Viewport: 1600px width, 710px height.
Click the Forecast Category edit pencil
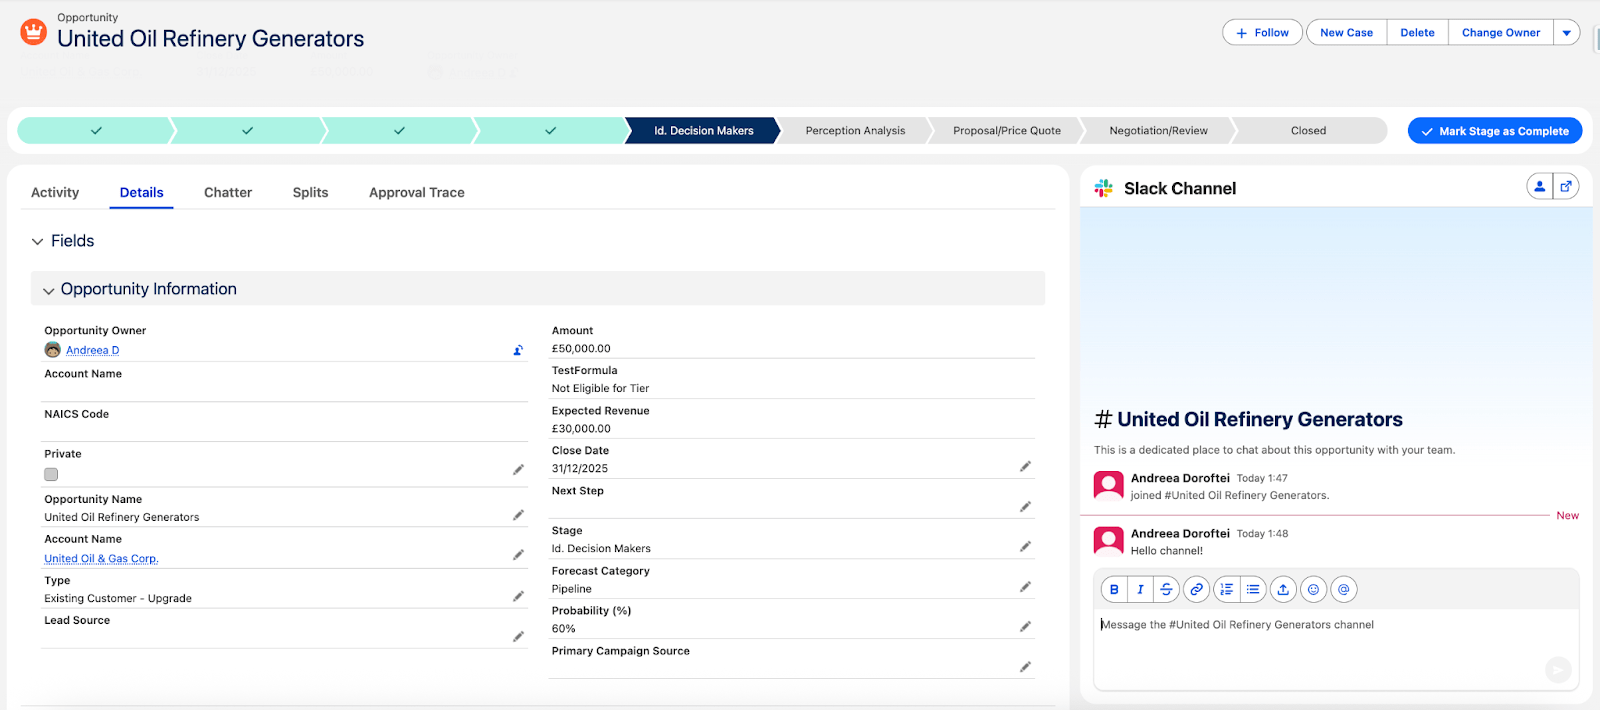[1025, 587]
